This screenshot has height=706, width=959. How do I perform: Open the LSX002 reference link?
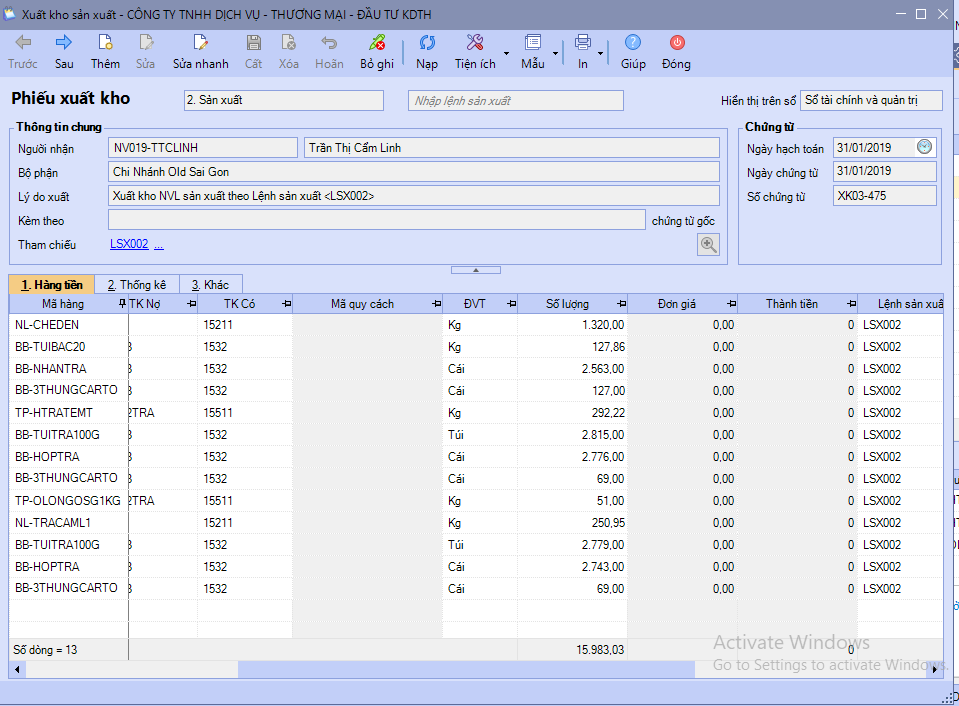[x=129, y=244]
